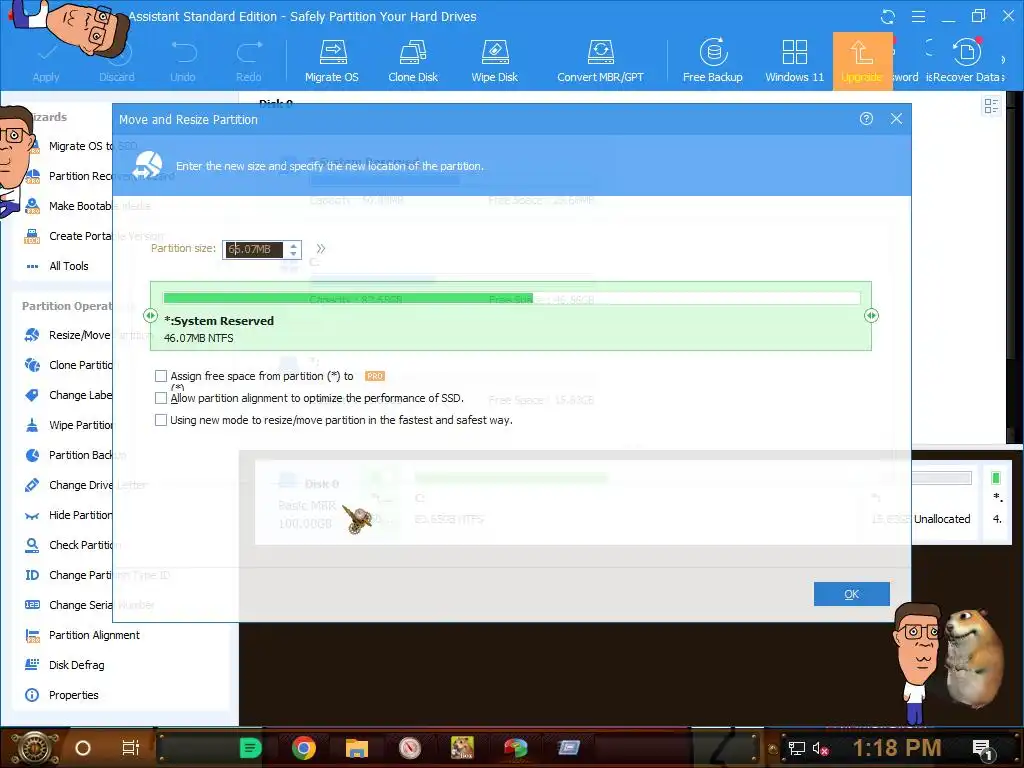
Task: Click the right partition resize handle
Action: pos(871,315)
